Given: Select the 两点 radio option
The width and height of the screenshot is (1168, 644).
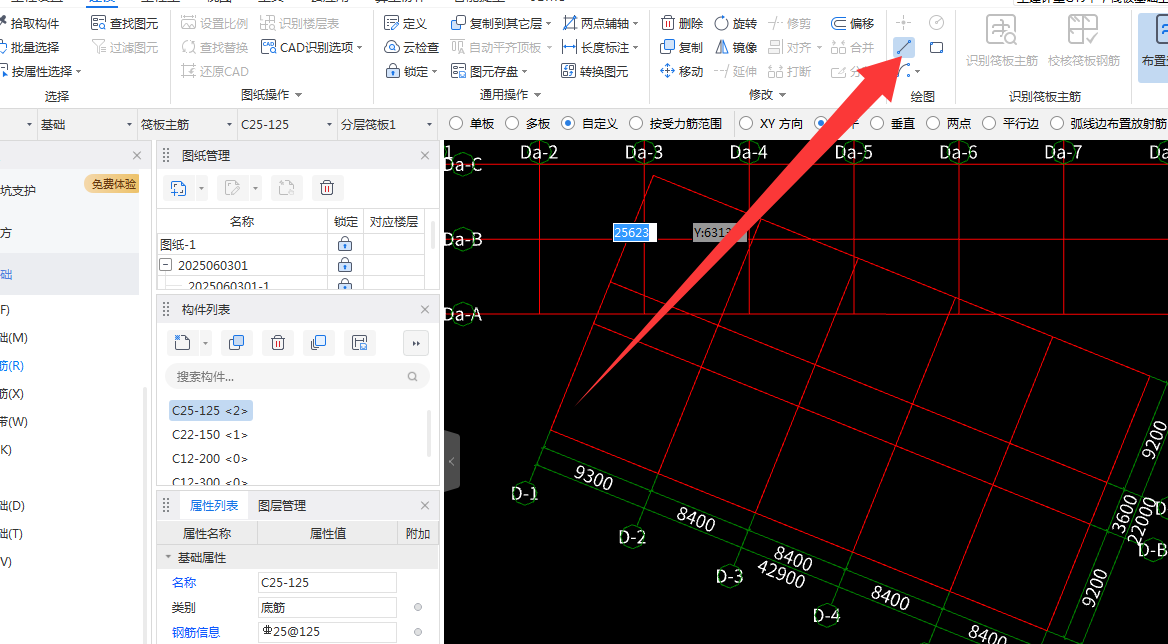Looking at the screenshot, I should click(933, 124).
